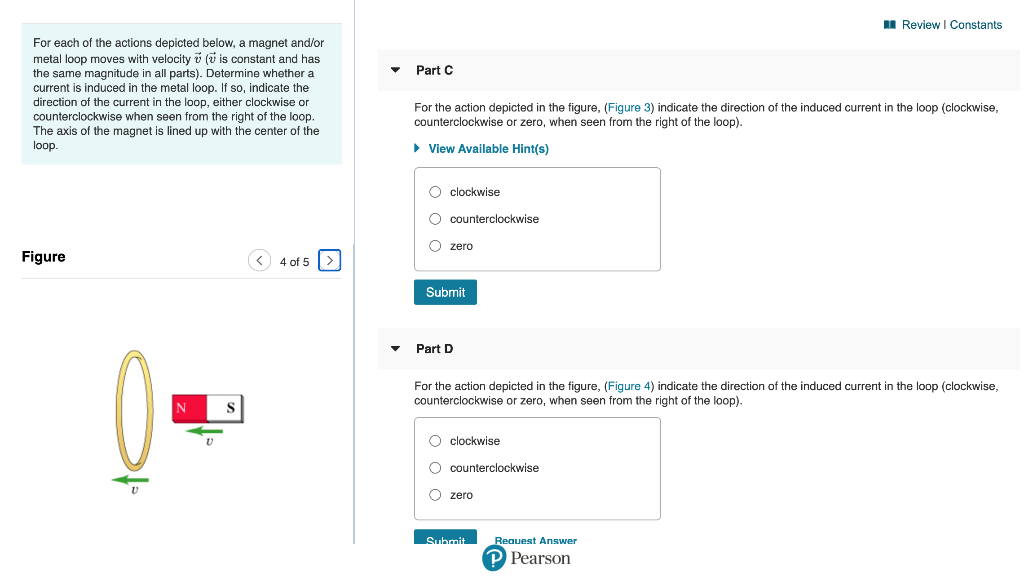Viewport: 1024px width, 586px height.
Task: Select zero in Part D
Action: click(x=435, y=494)
